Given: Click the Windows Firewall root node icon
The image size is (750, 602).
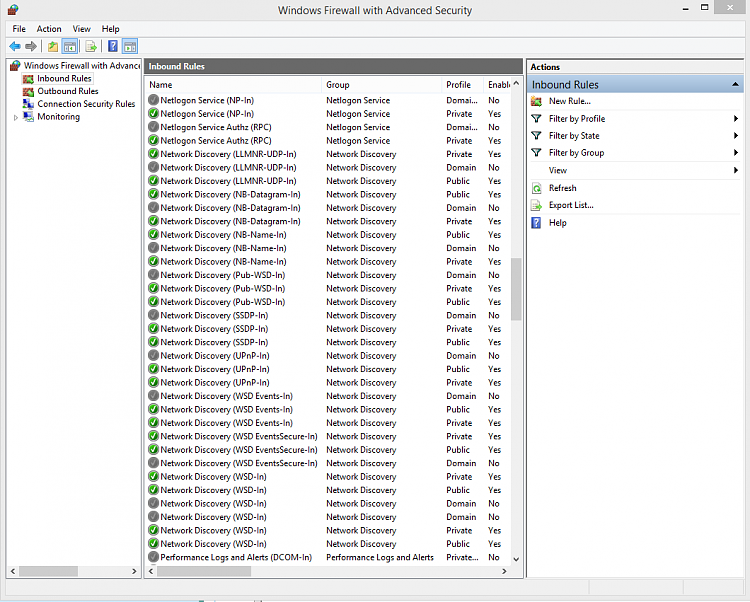Looking at the screenshot, I should click(x=15, y=66).
